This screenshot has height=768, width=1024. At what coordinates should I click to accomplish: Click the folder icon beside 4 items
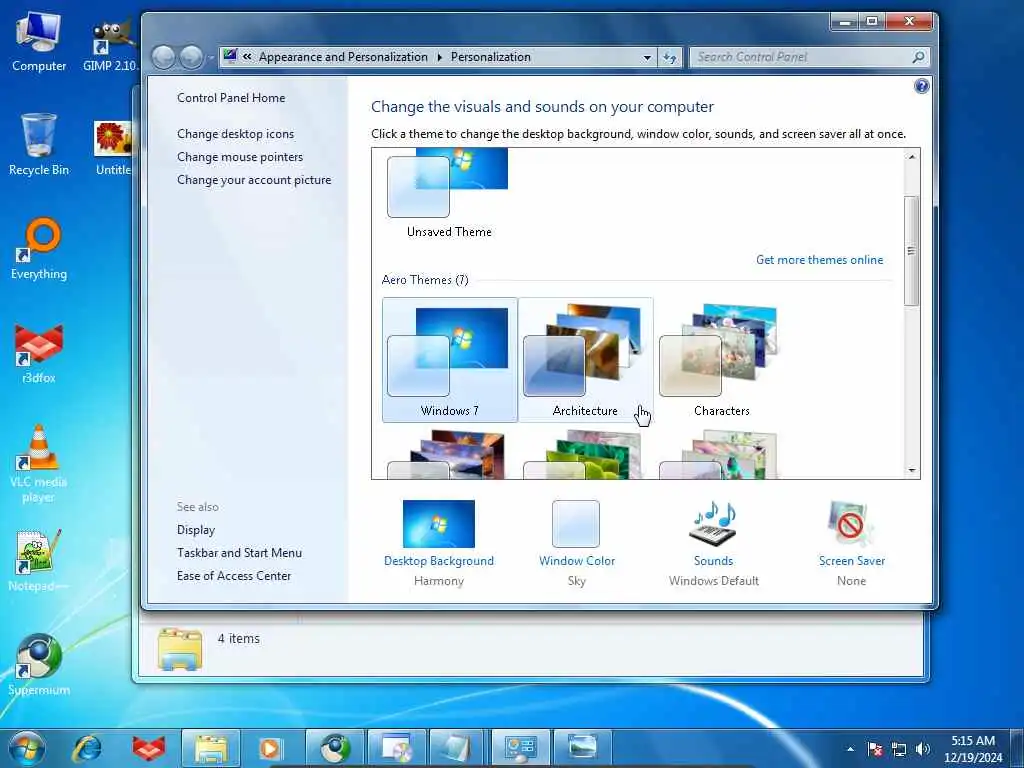click(x=180, y=649)
